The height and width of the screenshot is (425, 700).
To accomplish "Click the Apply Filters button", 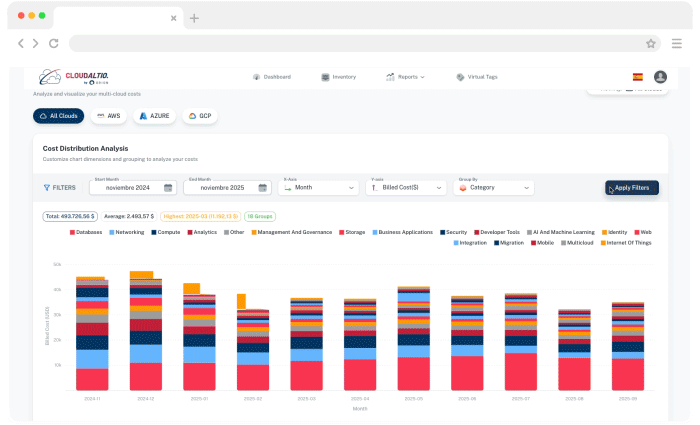I will coord(632,187).
